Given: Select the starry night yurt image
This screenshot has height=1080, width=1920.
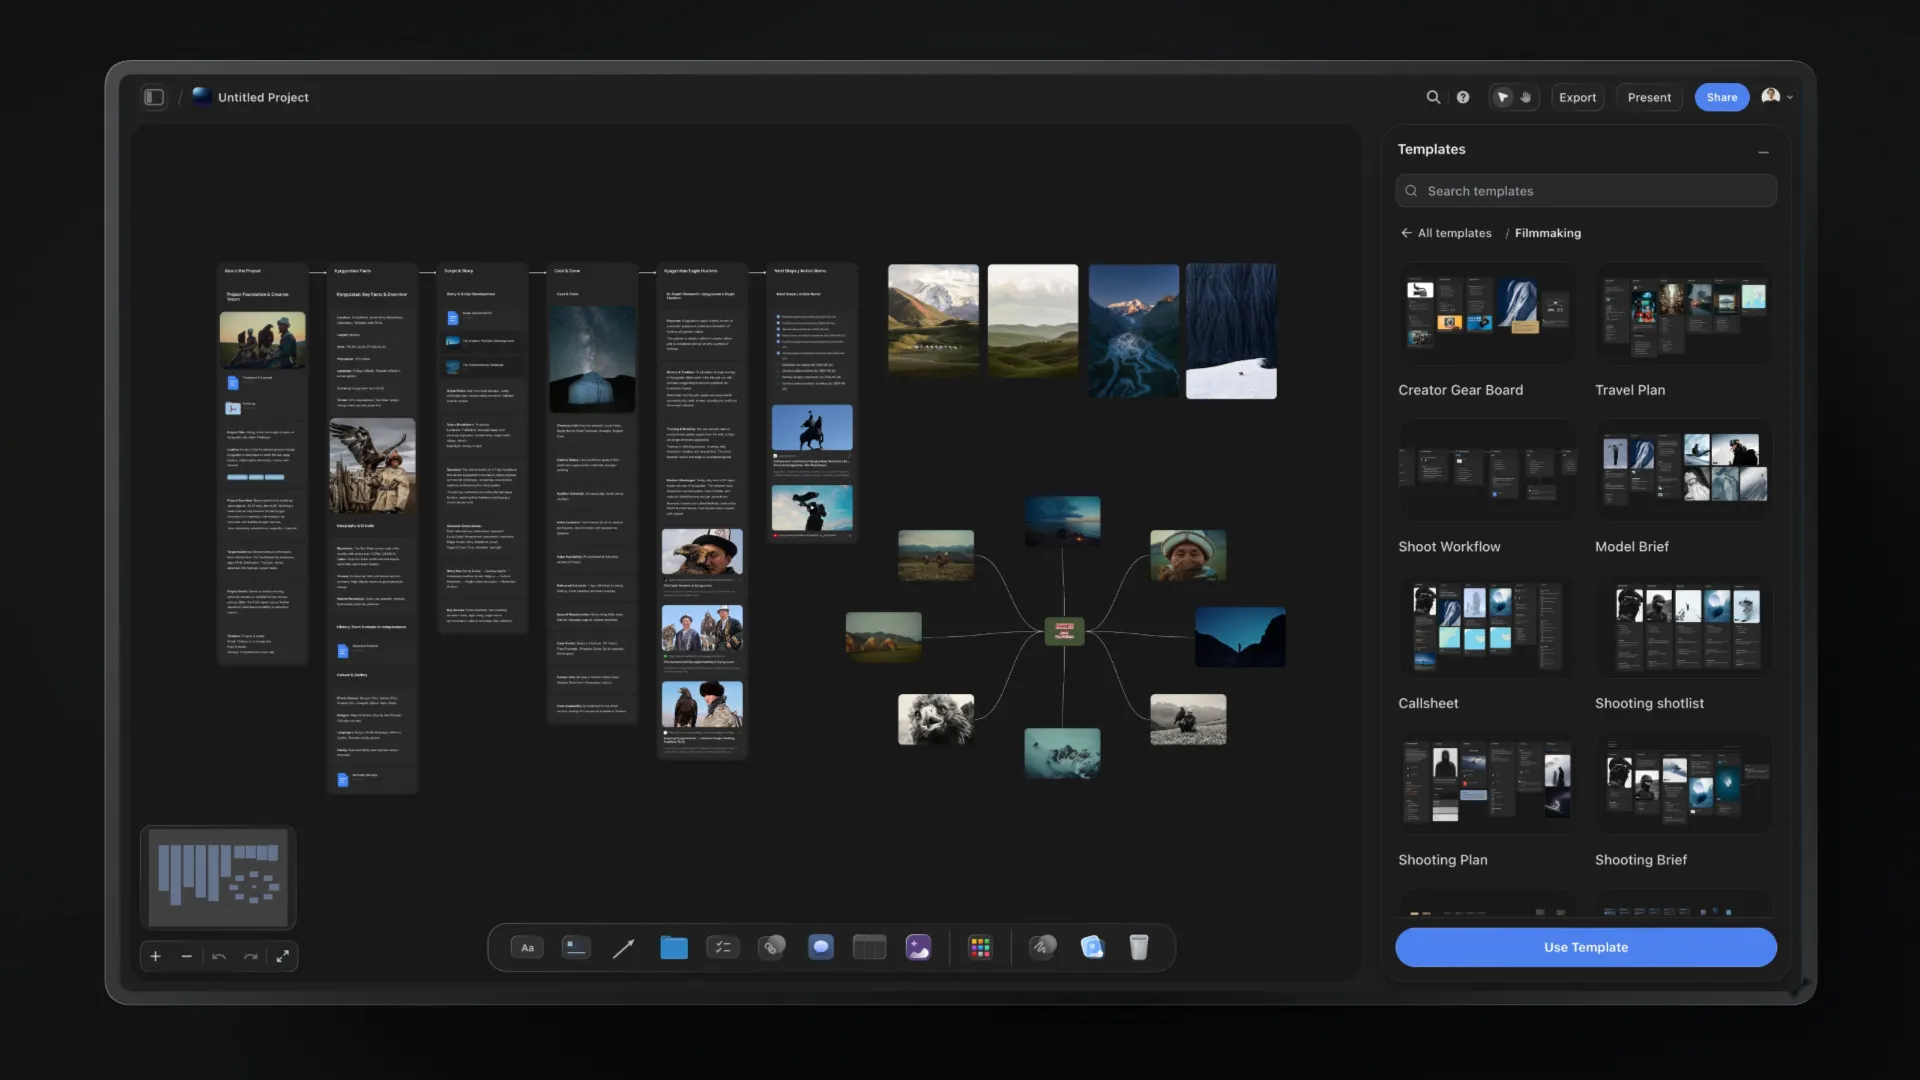Looking at the screenshot, I should [x=592, y=359].
